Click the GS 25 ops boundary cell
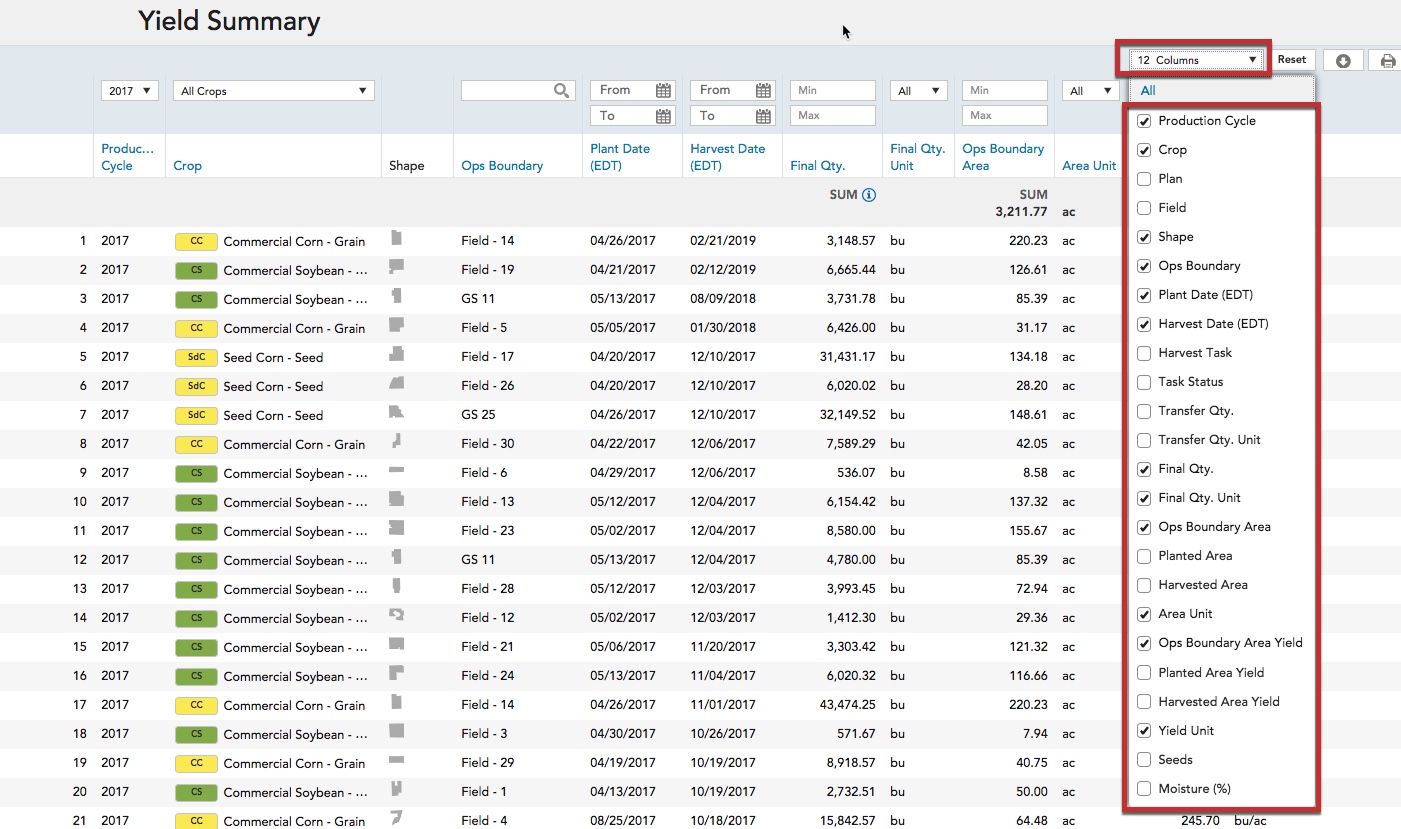This screenshot has height=829, width=1401. pyautogui.click(x=478, y=415)
